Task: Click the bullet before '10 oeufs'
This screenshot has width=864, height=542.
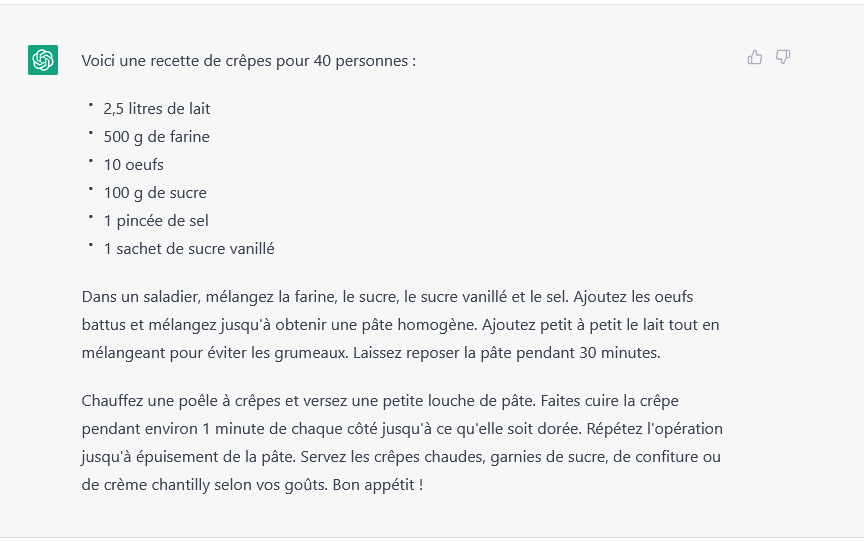Action: (x=91, y=161)
